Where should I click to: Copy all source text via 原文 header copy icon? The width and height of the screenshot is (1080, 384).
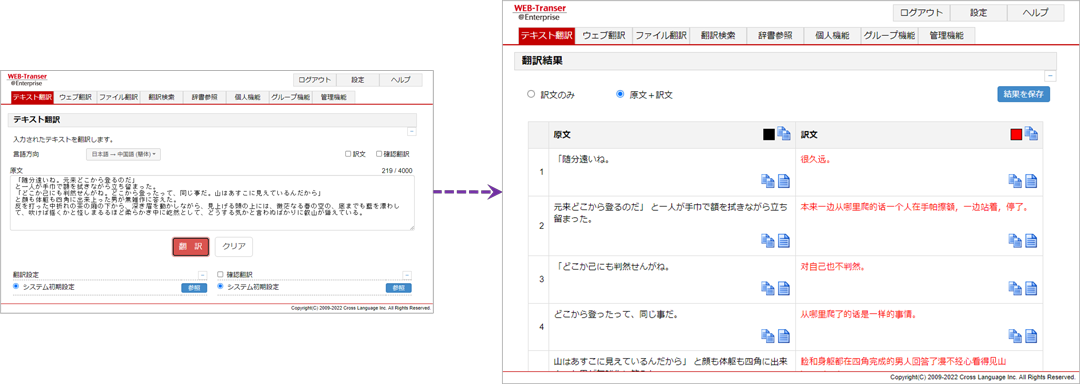pos(783,134)
